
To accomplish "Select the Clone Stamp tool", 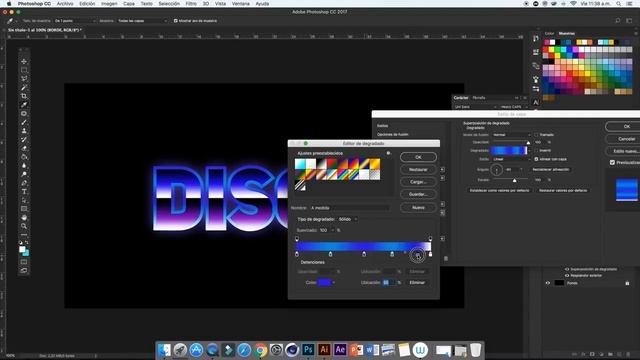I will [24, 131].
